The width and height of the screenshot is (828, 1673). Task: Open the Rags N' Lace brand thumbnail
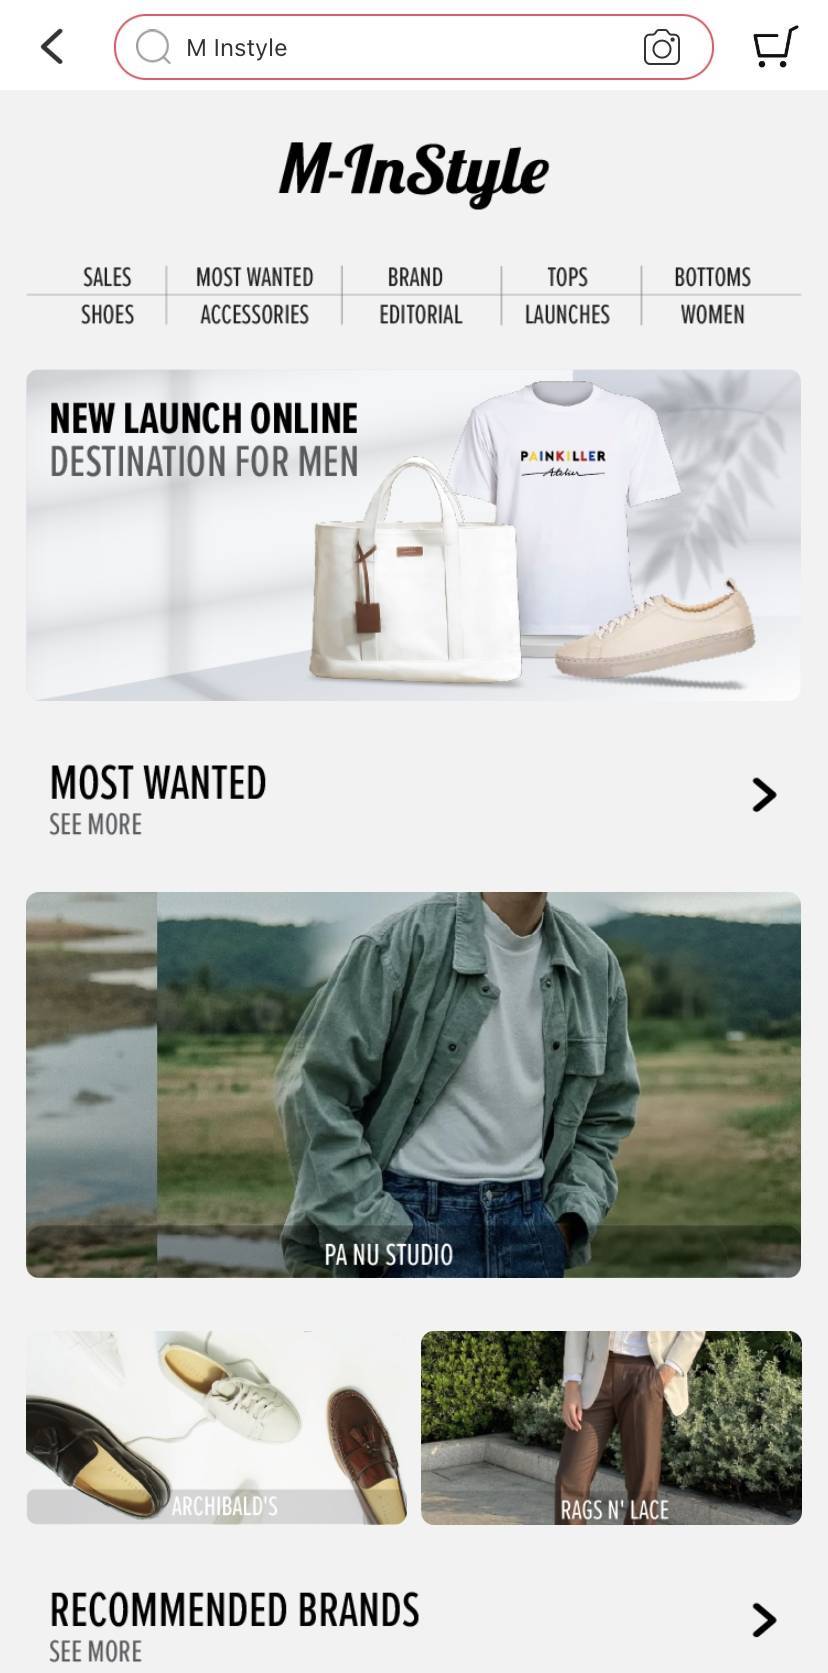611,1427
